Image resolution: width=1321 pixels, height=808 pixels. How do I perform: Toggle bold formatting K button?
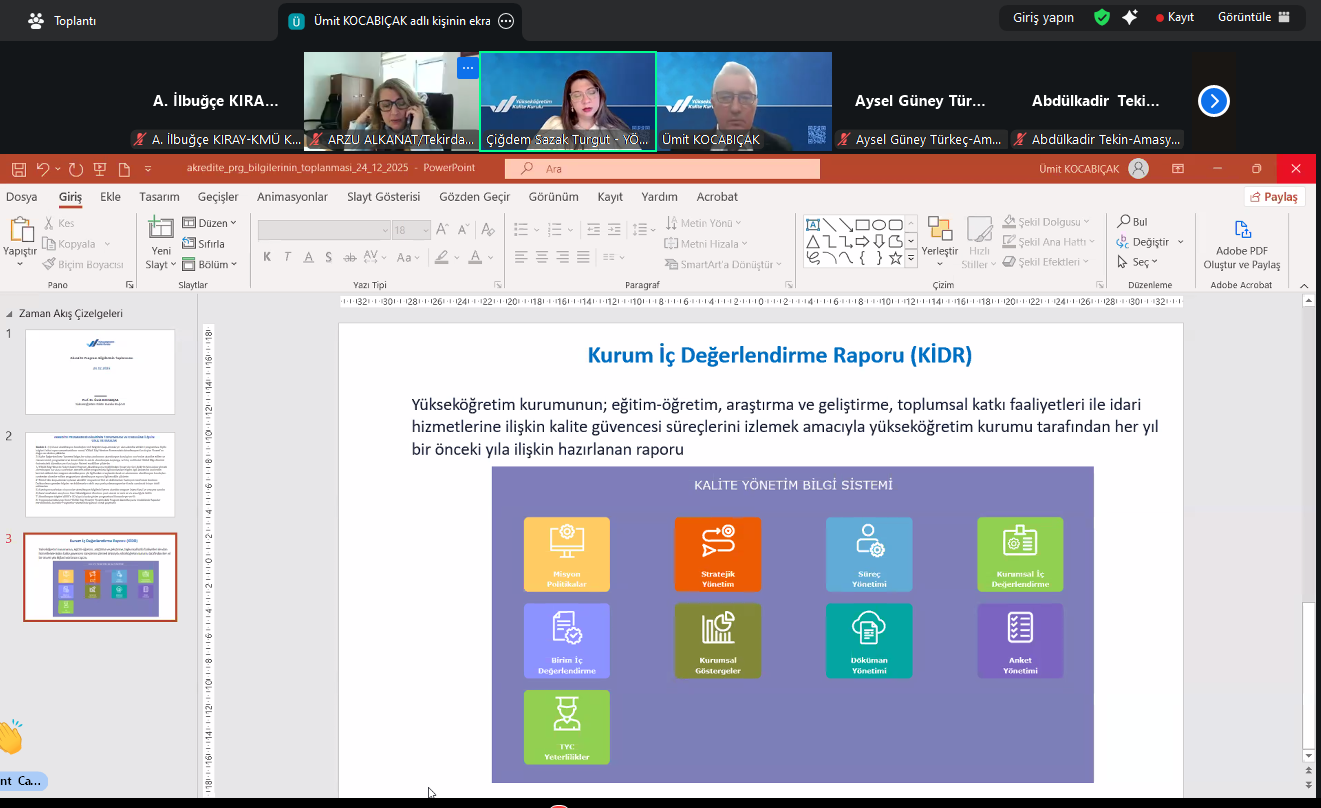coord(267,257)
